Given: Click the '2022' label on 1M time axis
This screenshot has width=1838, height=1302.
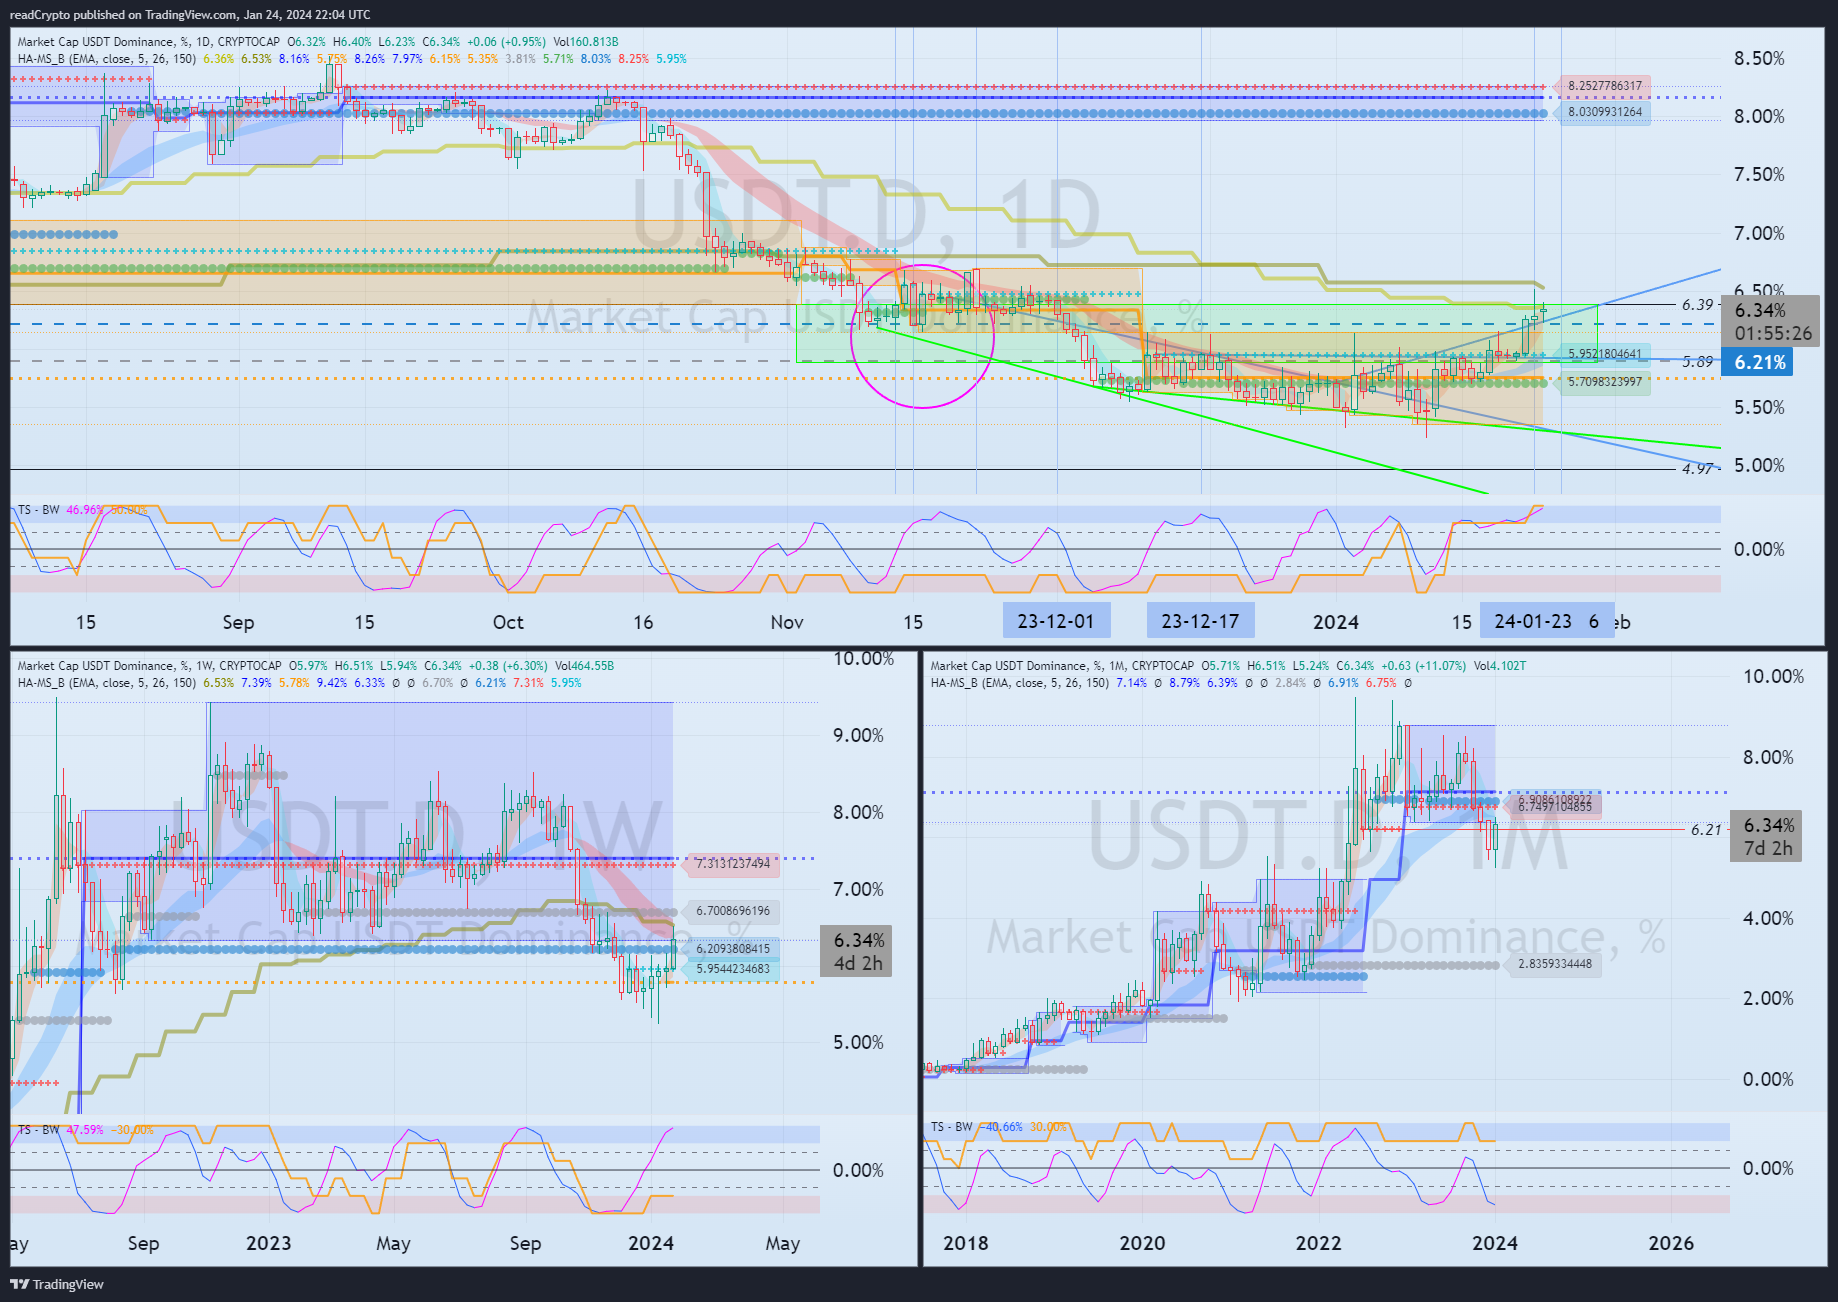Looking at the screenshot, I should tap(1318, 1243).
